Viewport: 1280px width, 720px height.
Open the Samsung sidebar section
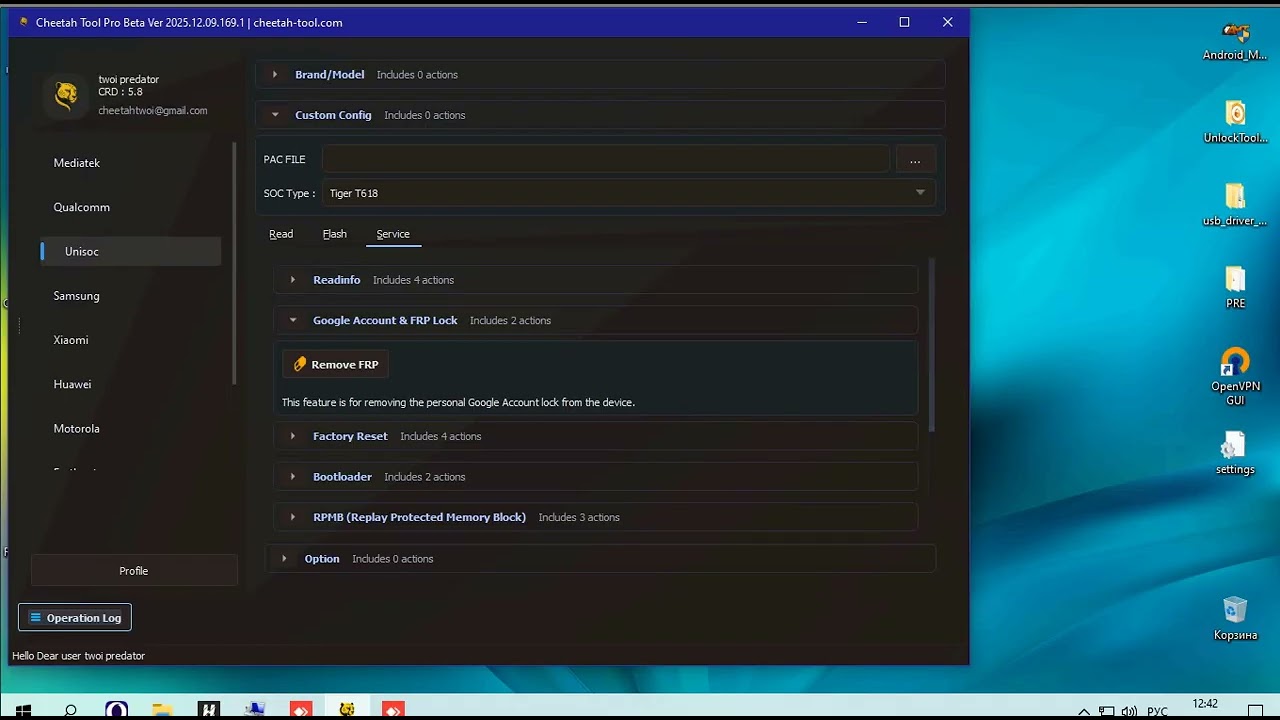tap(130, 296)
